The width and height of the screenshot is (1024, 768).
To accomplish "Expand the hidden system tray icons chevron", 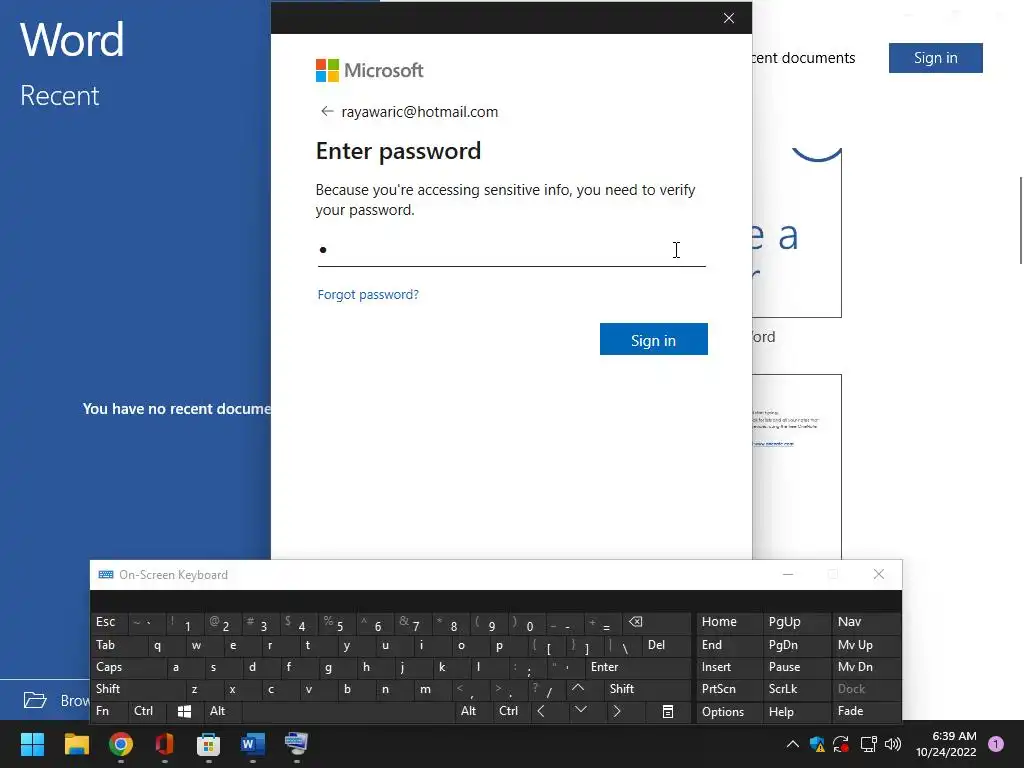I will (792, 744).
